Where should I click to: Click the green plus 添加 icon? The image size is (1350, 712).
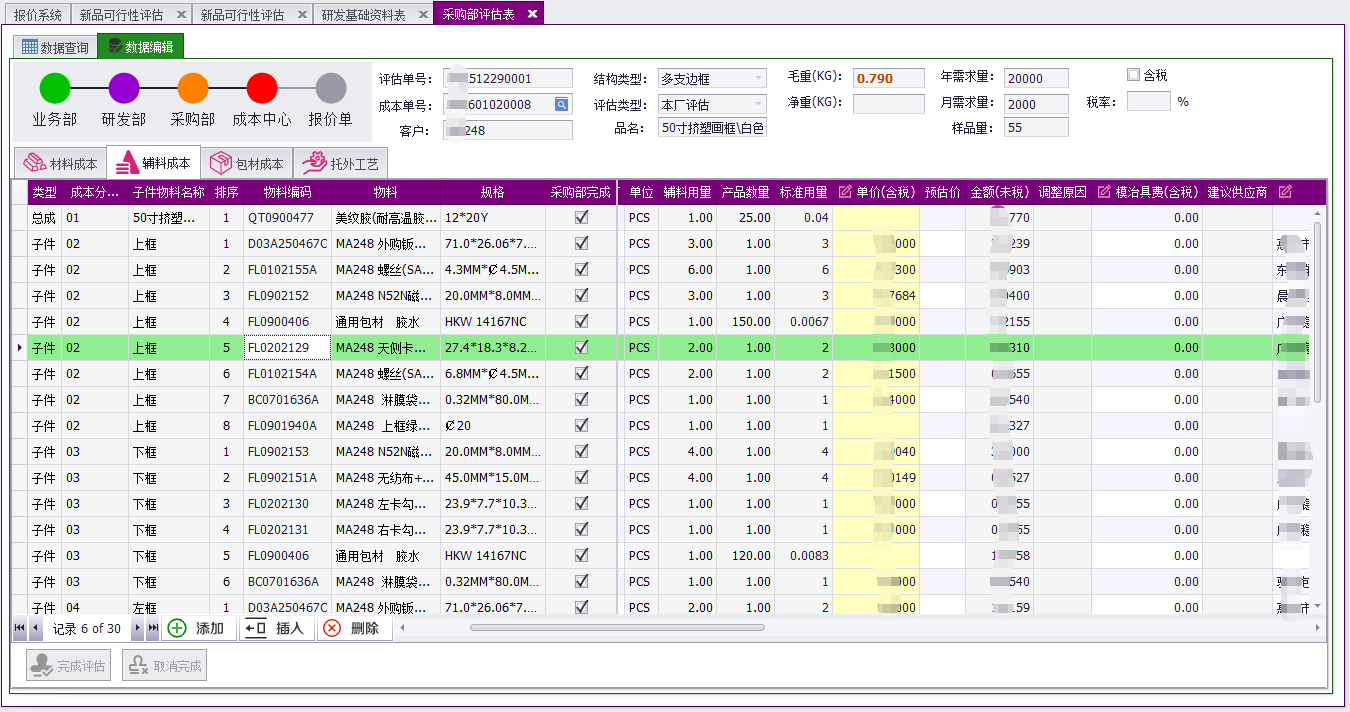[x=177, y=628]
